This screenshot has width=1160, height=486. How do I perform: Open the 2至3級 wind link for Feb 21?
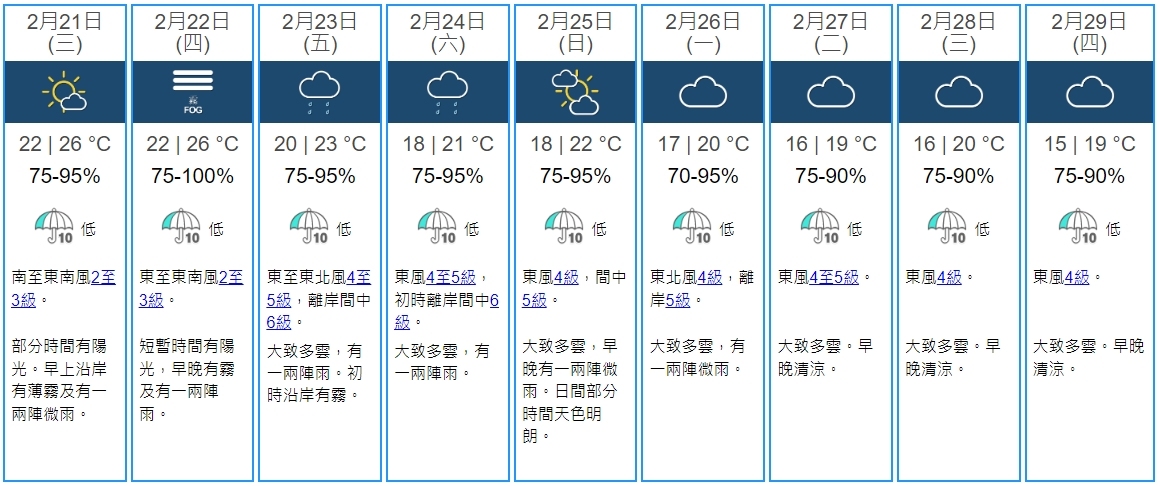pyautogui.click(x=103, y=277)
